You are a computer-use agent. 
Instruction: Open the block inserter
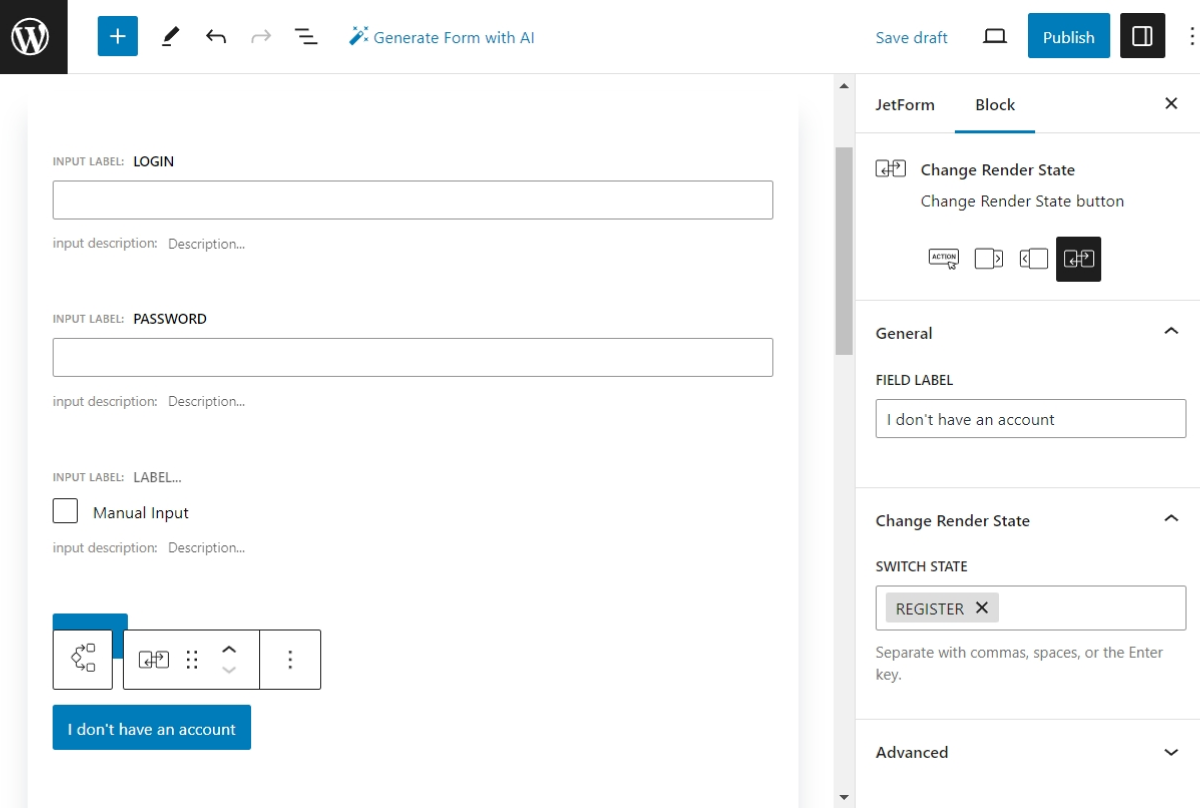(117, 36)
